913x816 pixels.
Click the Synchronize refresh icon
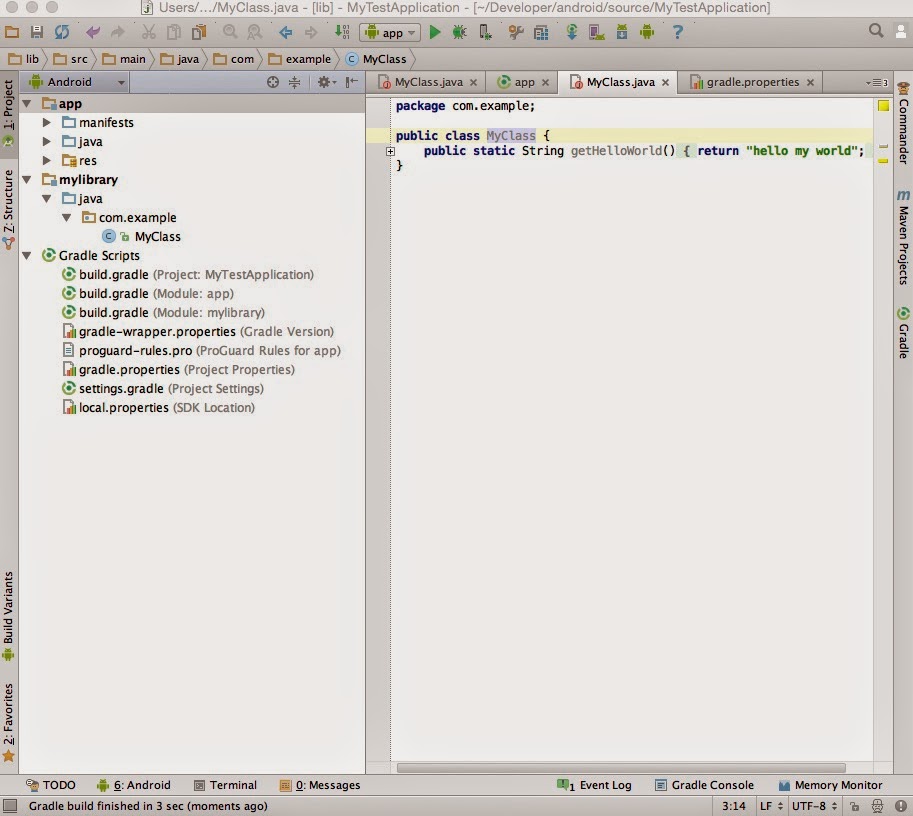coord(62,32)
